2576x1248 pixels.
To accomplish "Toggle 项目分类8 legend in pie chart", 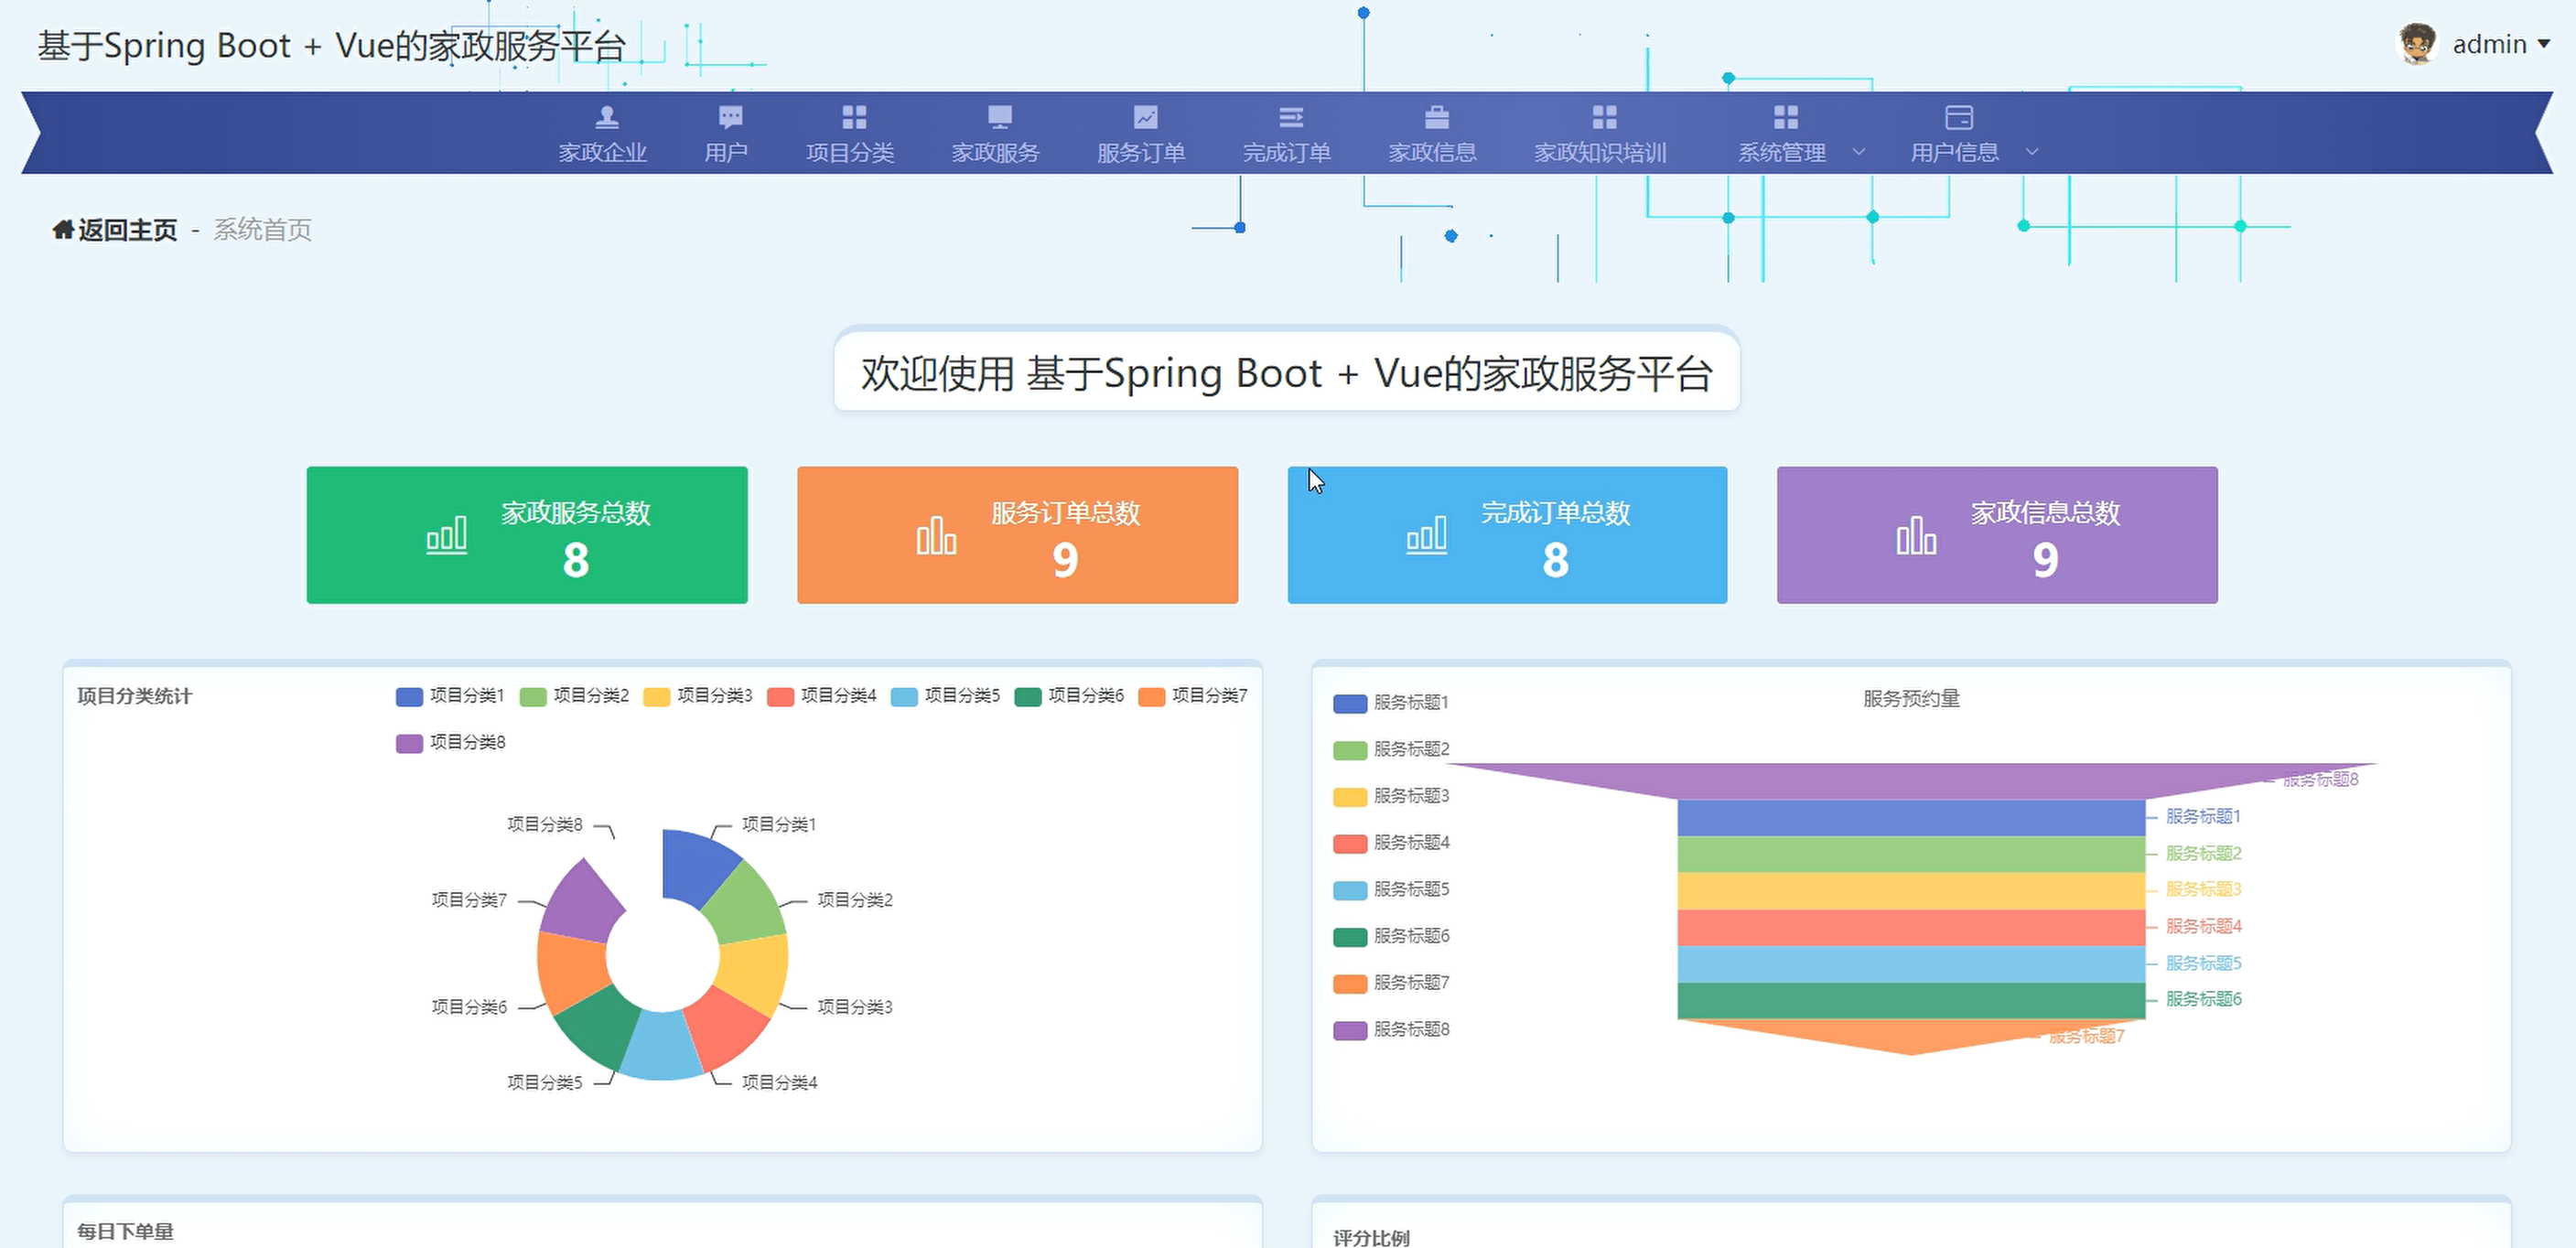I will click(450, 743).
